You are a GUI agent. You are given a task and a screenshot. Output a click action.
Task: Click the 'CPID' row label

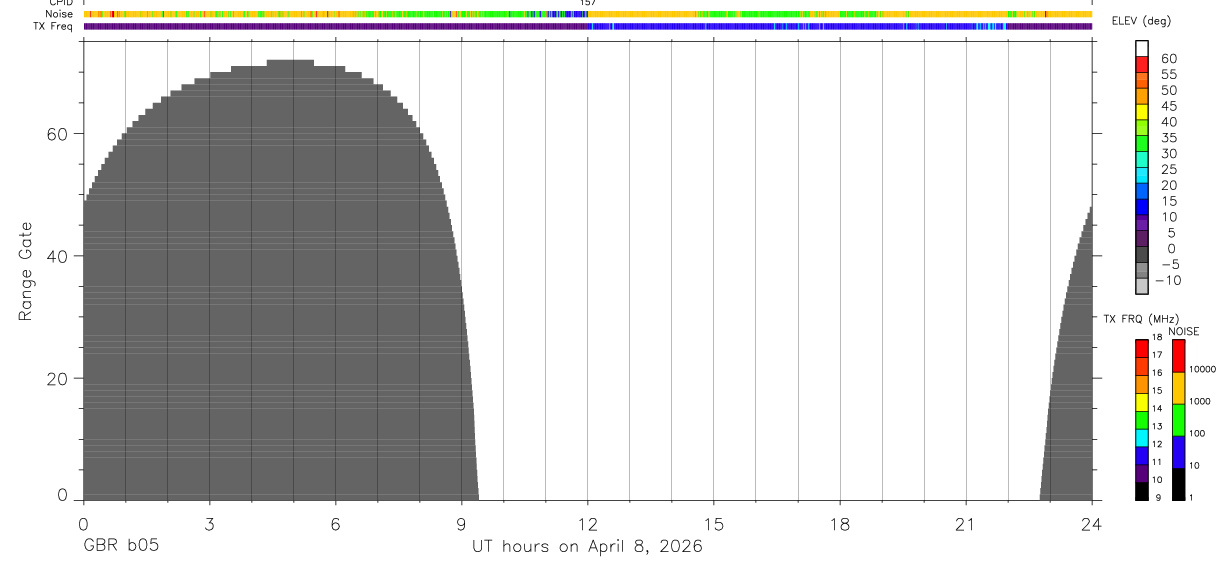(x=61, y=3)
